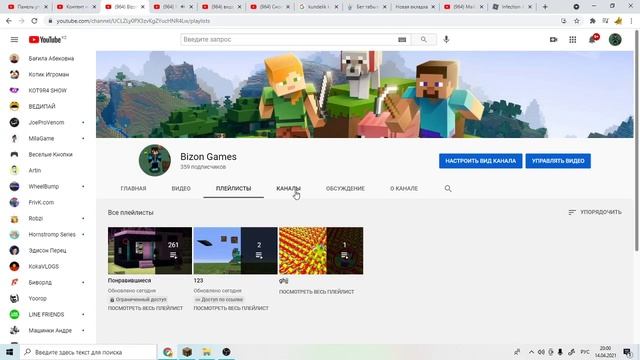640x360 pixels.
Task: Reload the page
Action: [34, 21]
